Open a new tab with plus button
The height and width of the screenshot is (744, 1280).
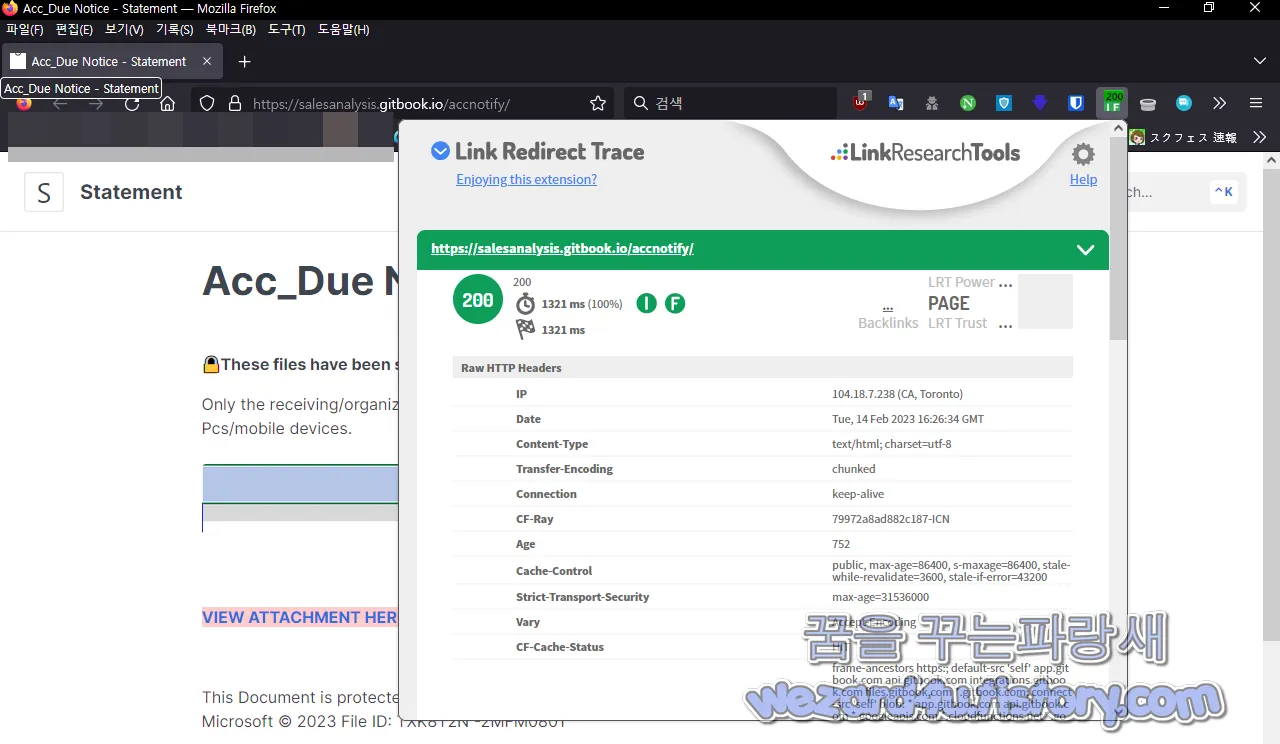[x=244, y=61]
